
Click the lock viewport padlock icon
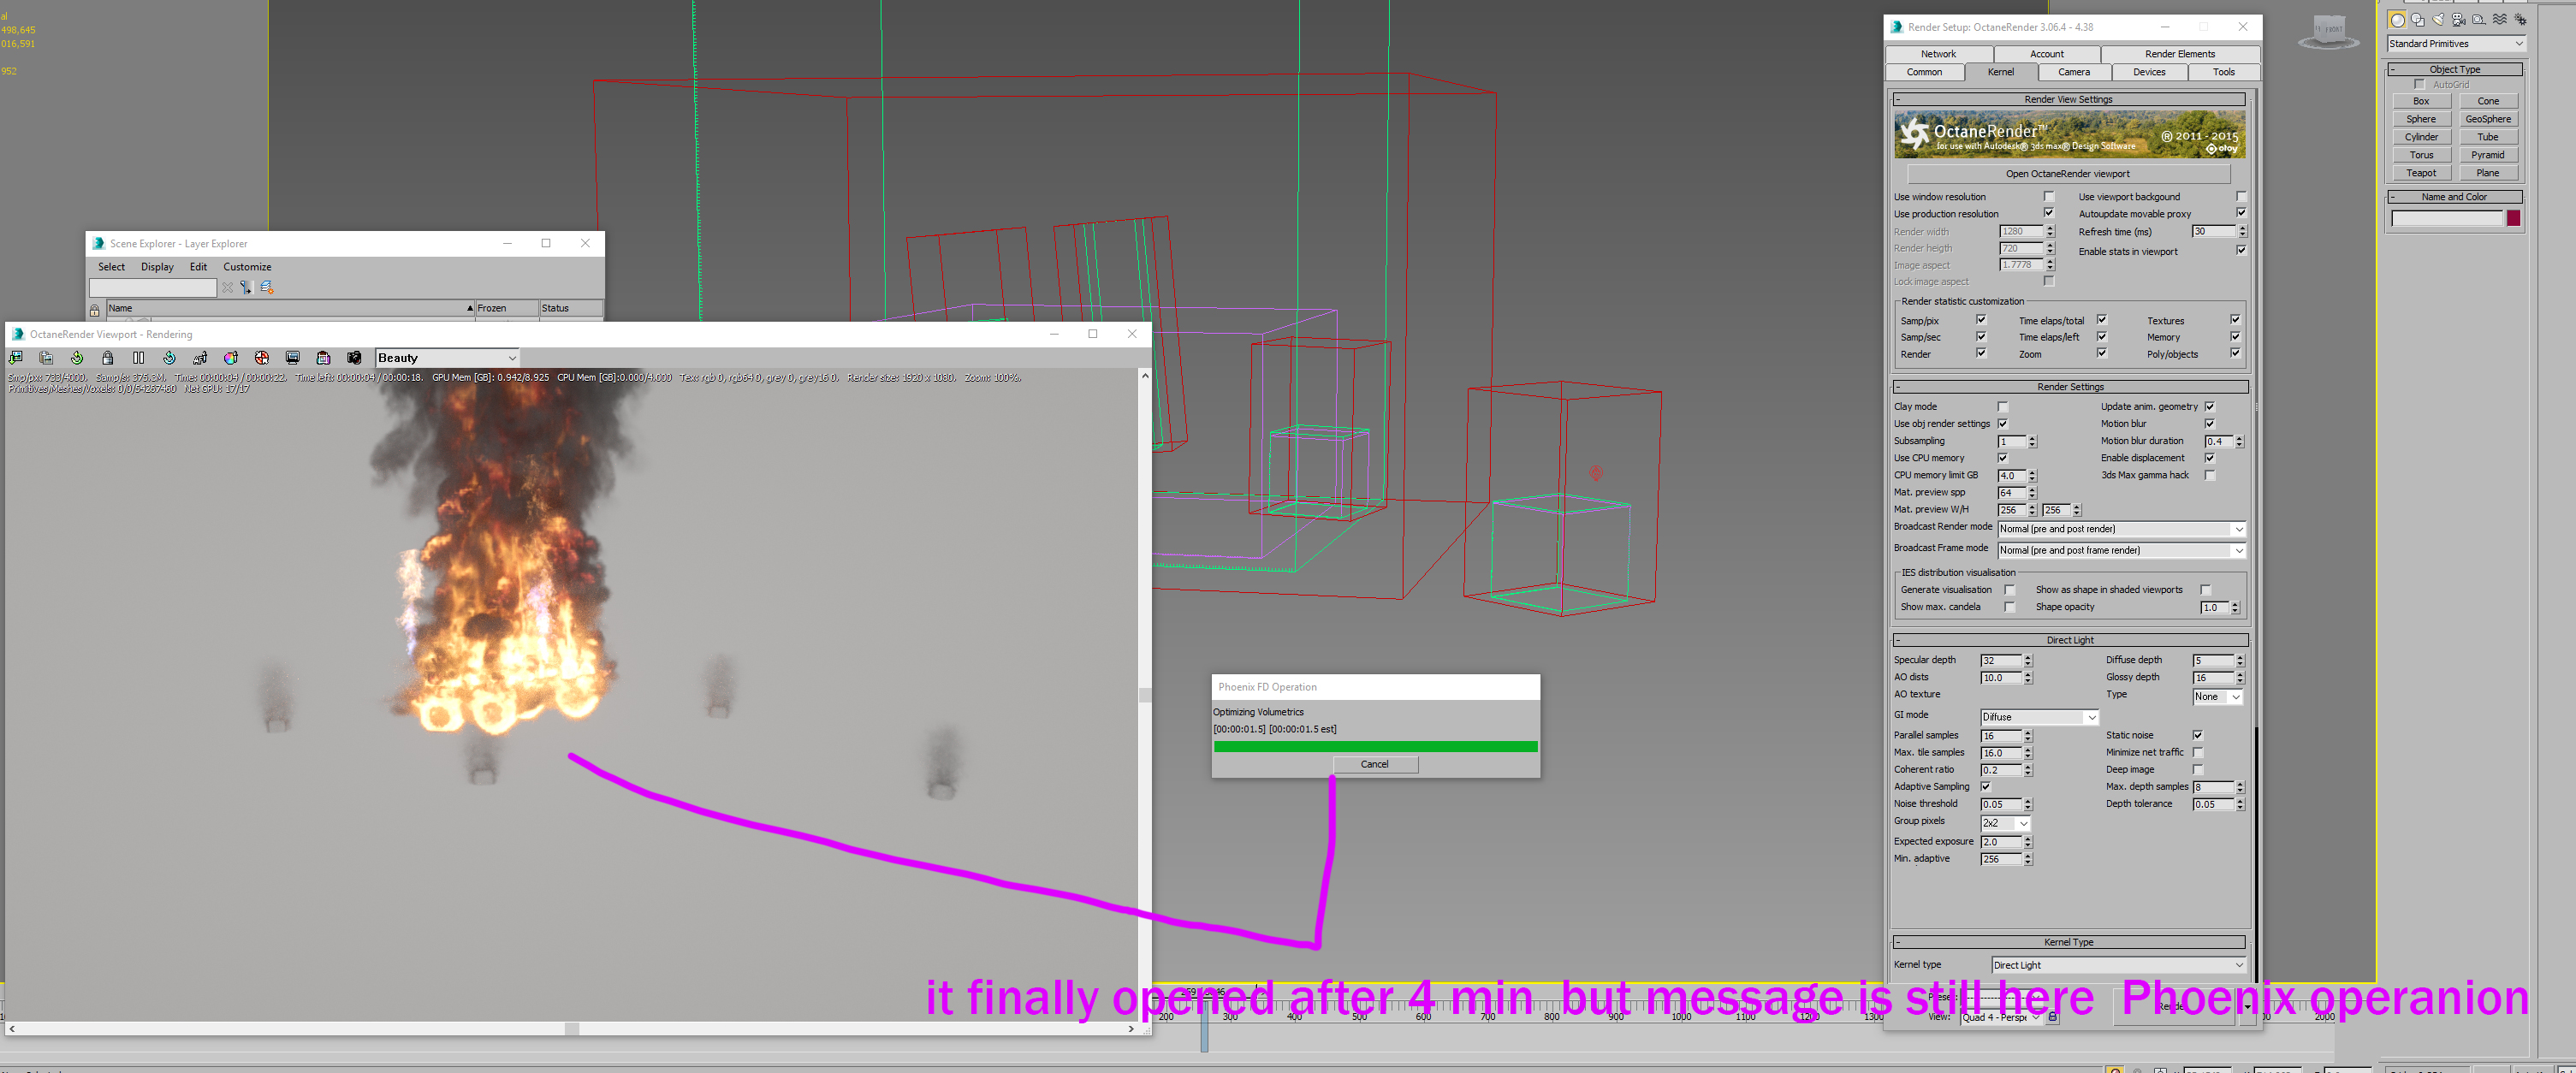coord(107,357)
